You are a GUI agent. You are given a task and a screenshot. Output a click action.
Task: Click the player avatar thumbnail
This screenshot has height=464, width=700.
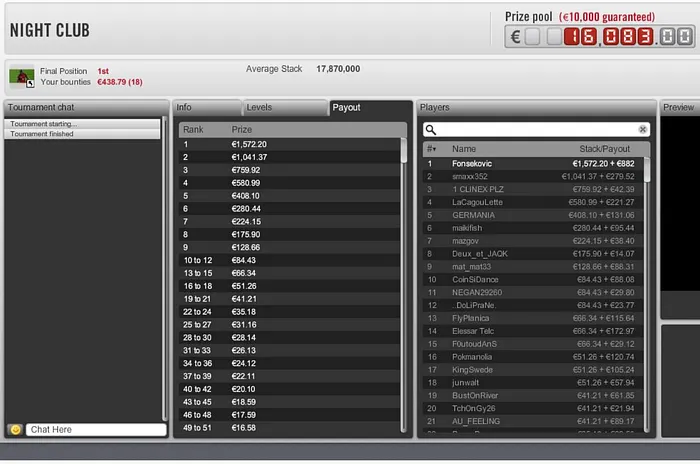point(20,76)
